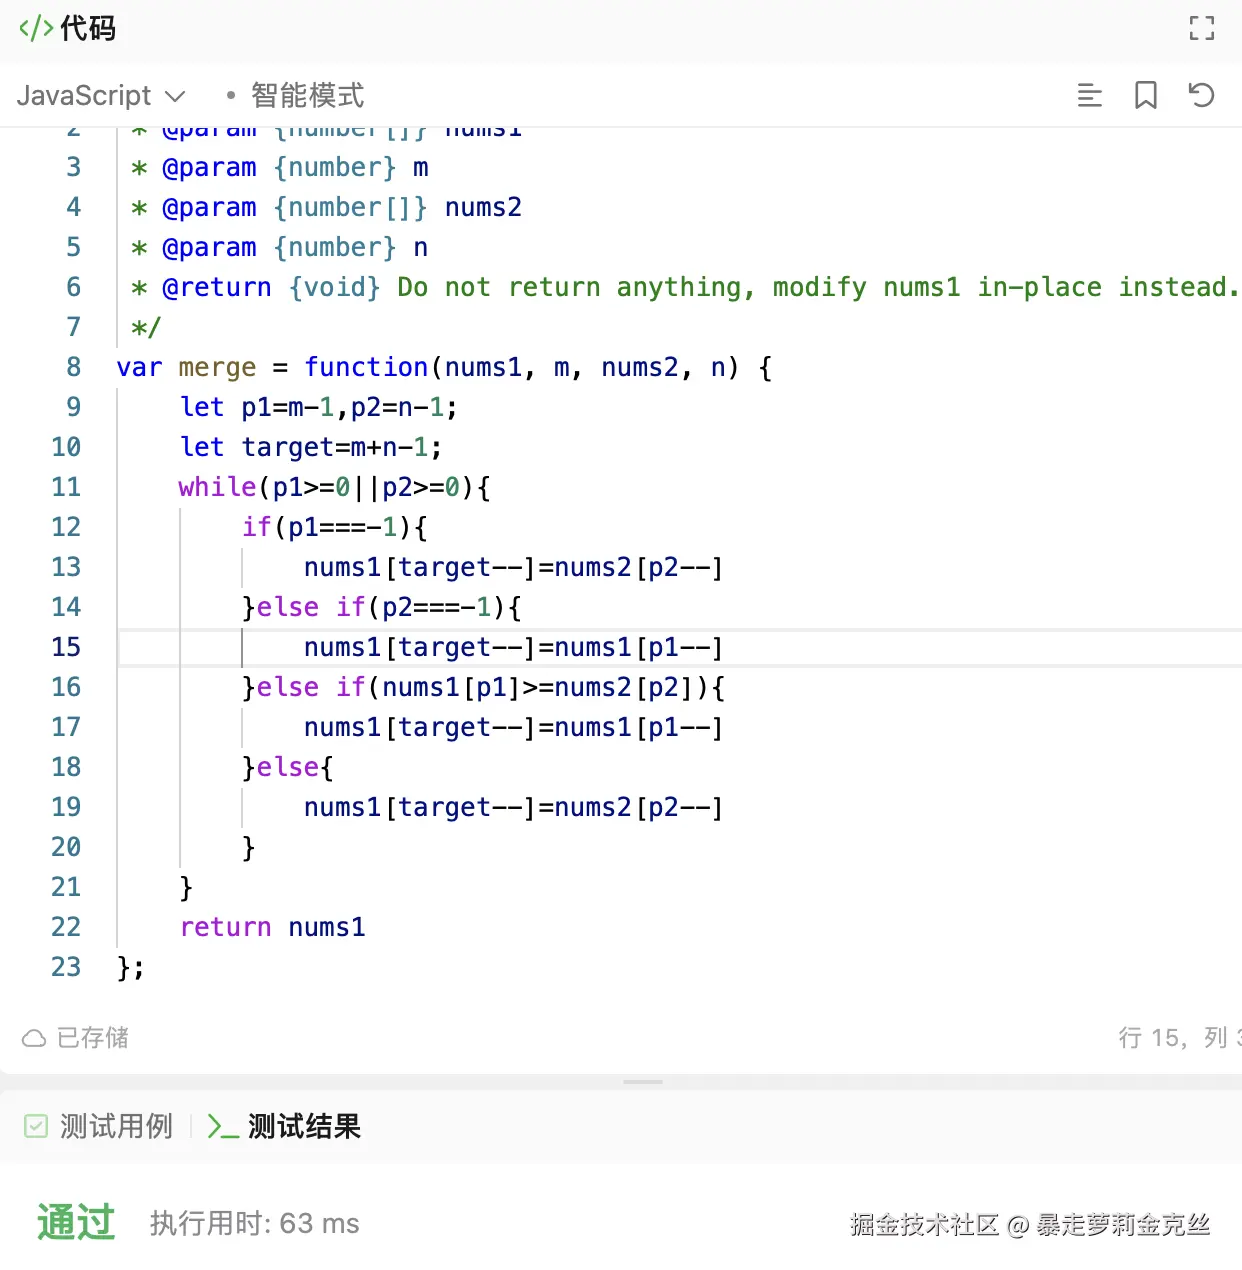
Task: Click line number 23 in the gutter
Action: (66, 967)
